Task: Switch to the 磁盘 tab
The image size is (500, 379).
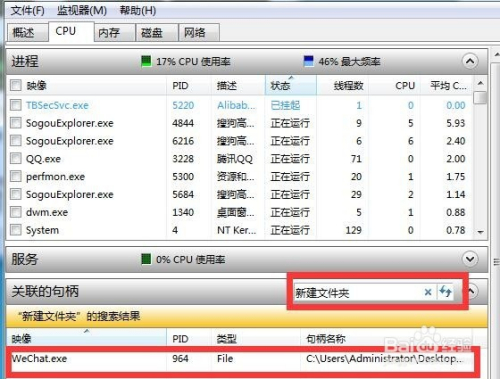Action: 157,32
